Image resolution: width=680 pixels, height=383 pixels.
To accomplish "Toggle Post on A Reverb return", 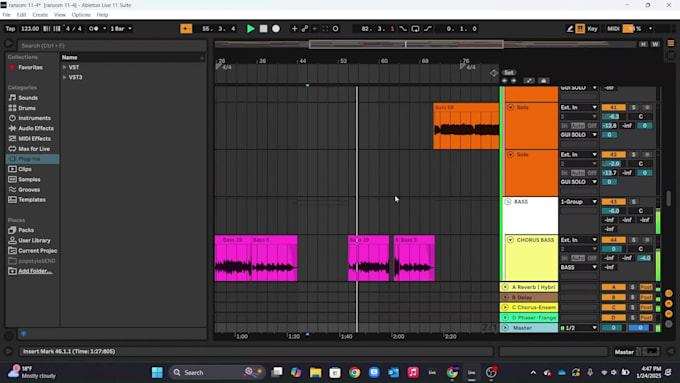I will (x=646, y=287).
